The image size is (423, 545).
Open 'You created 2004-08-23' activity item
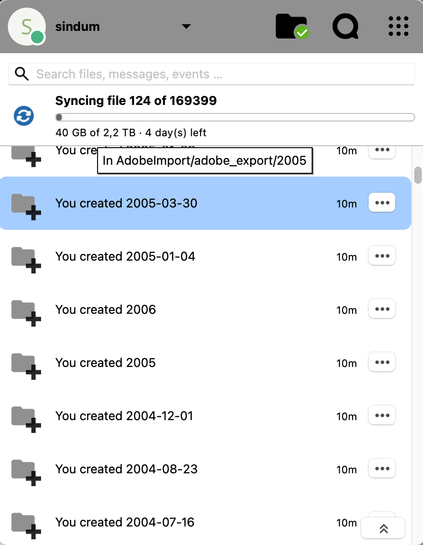pos(206,469)
